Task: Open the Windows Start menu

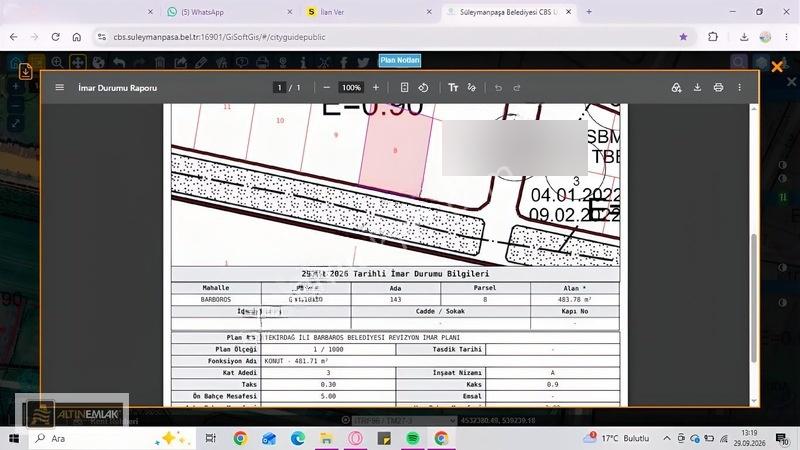Action: pyautogui.click(x=14, y=438)
